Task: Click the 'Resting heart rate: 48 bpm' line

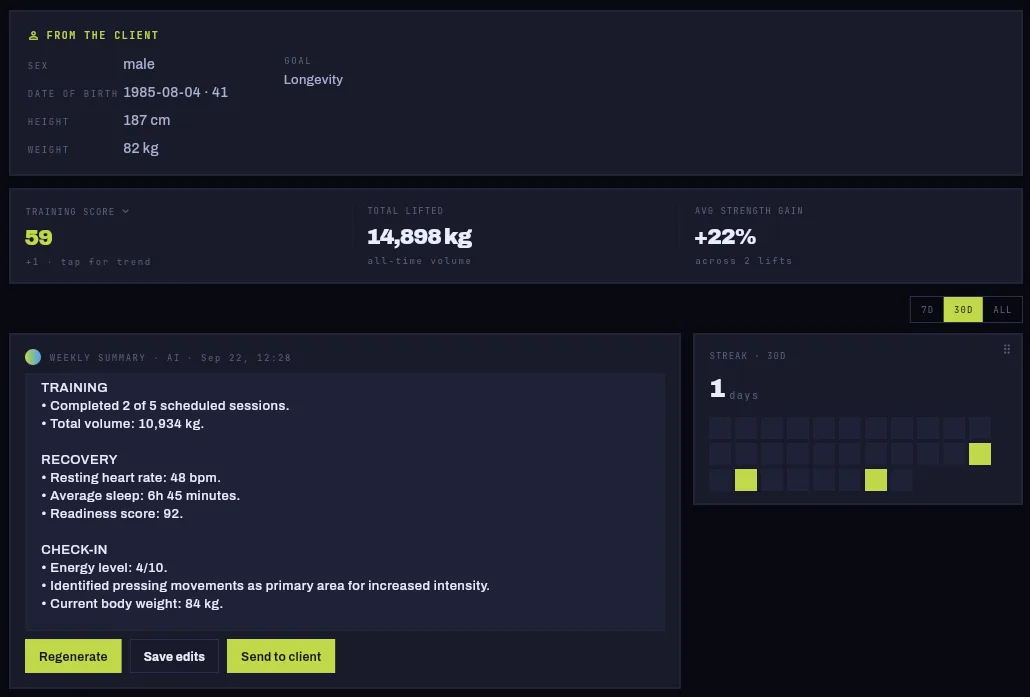Action: 131,478
